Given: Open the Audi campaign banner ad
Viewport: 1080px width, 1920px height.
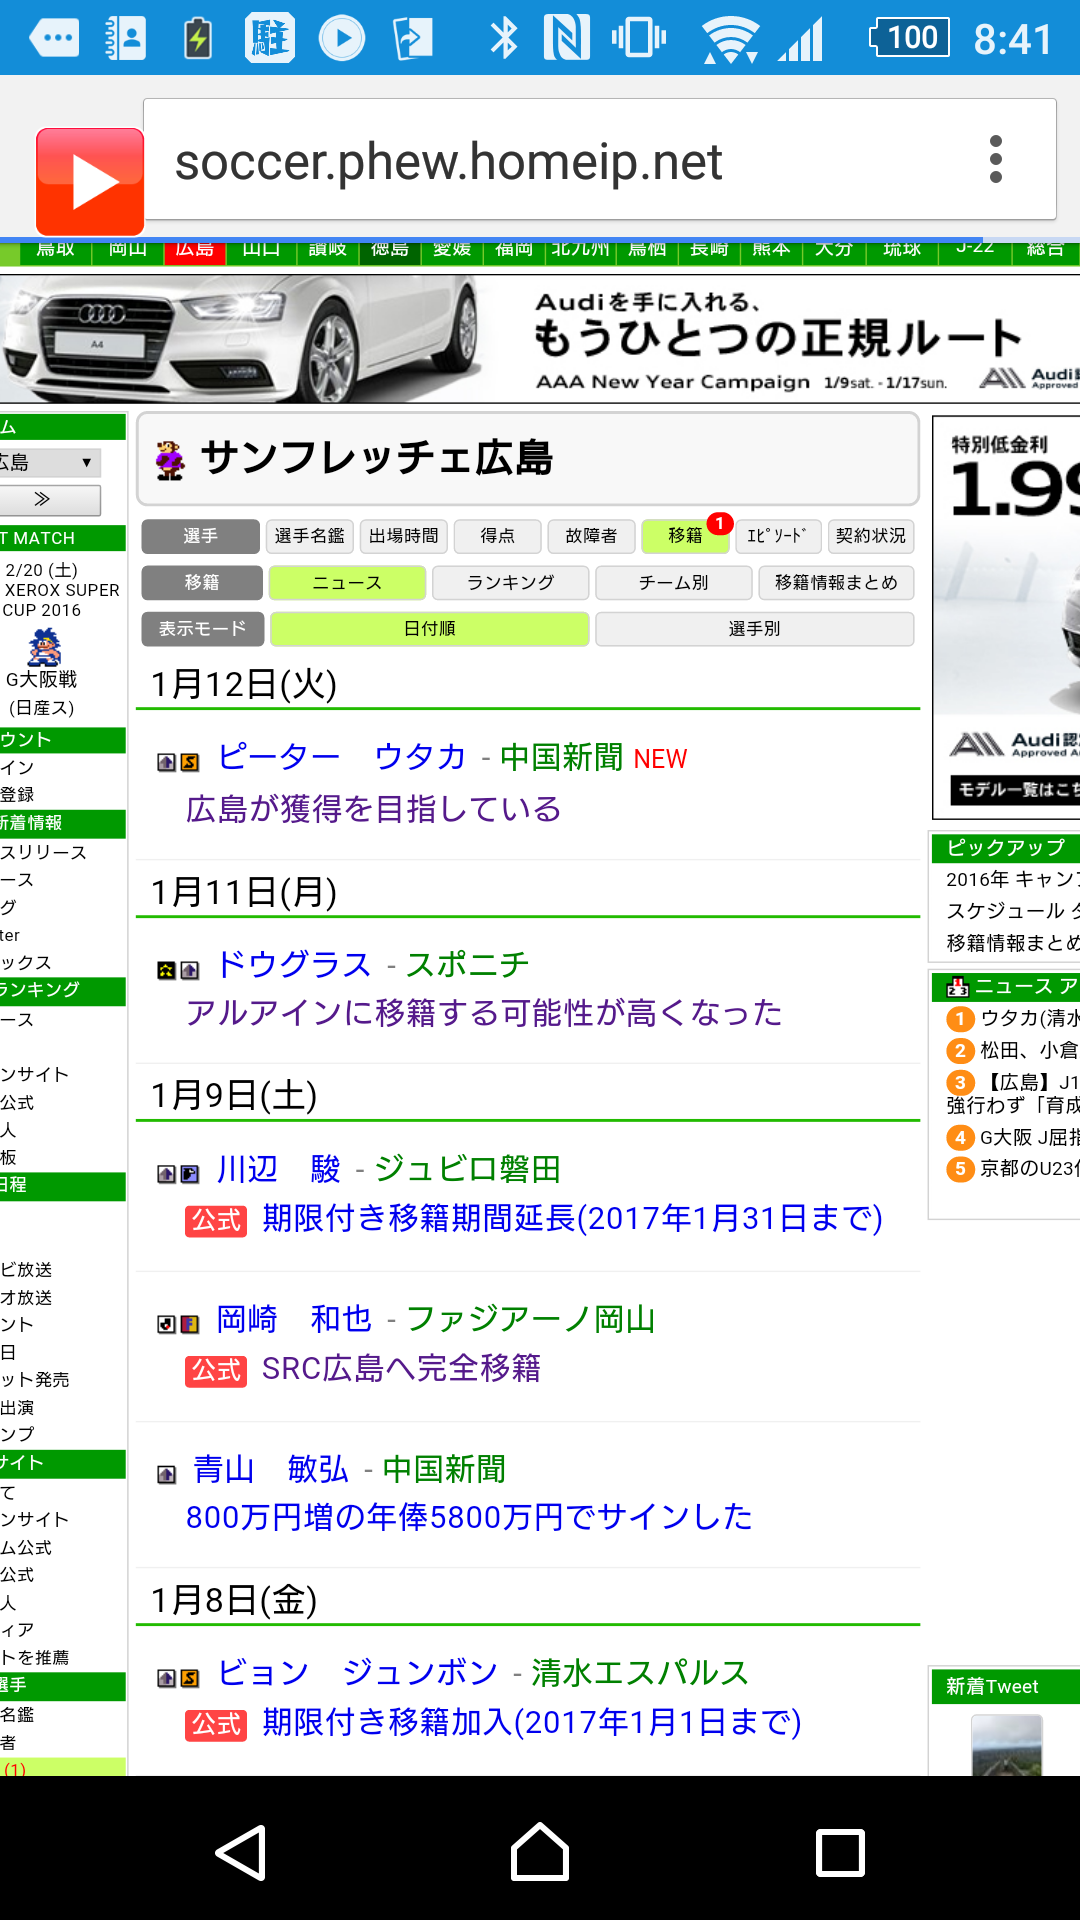Looking at the screenshot, I should pyautogui.click(x=540, y=339).
